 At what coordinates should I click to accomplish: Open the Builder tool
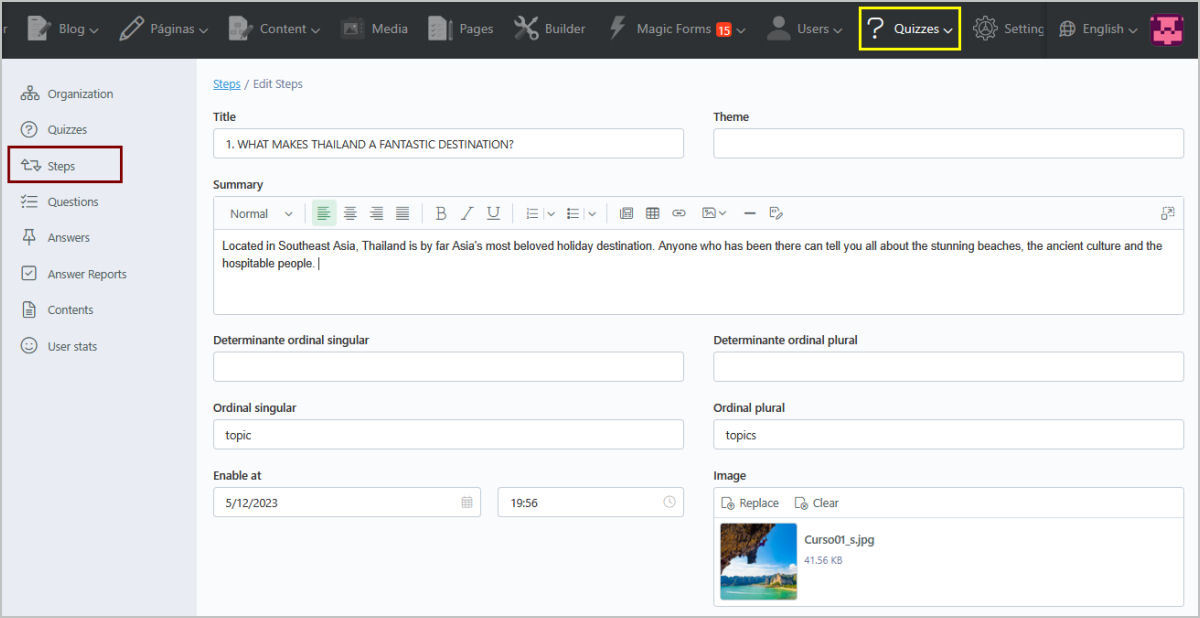tap(550, 29)
